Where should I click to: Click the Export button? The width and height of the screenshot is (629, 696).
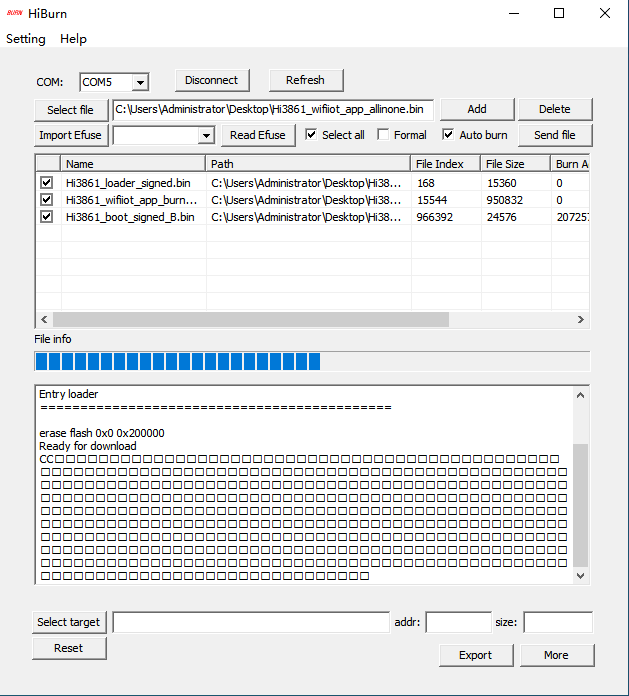[x=476, y=656]
